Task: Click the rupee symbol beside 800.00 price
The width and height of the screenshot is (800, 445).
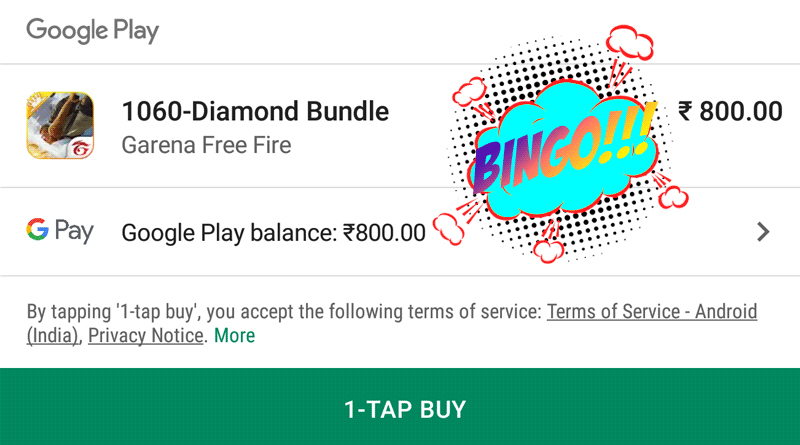Action: click(685, 111)
